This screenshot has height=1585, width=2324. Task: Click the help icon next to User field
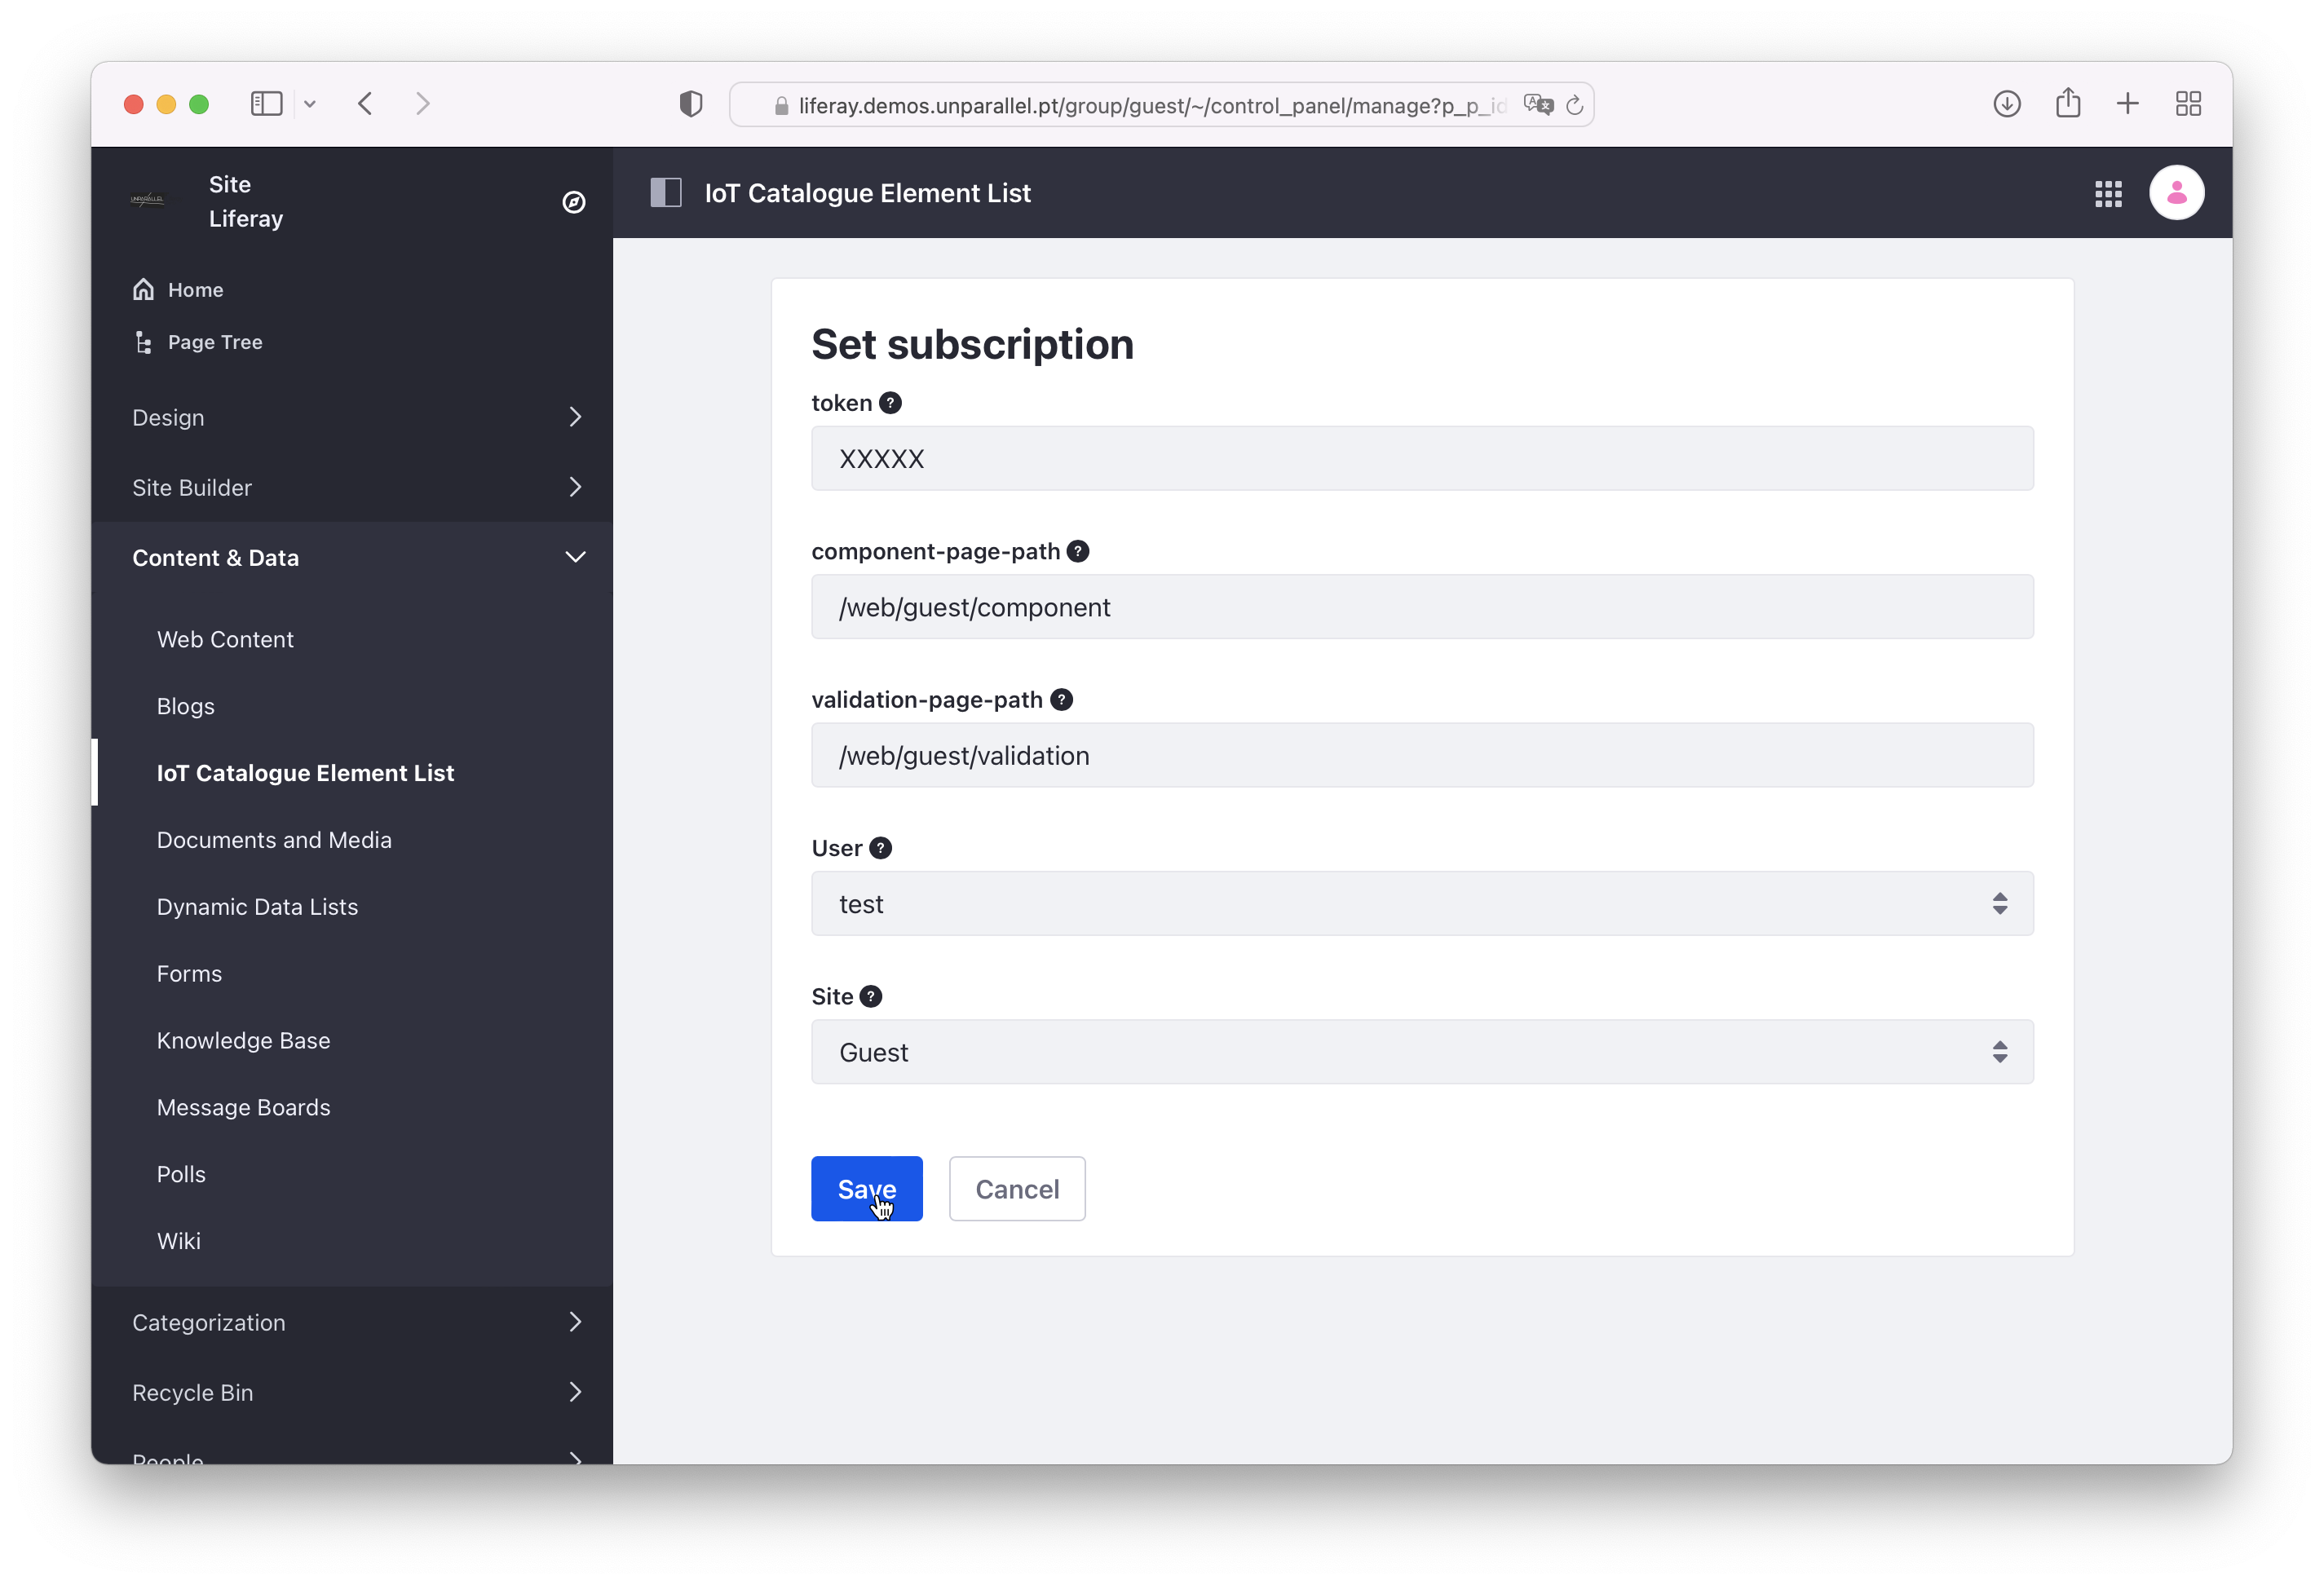[x=881, y=847]
